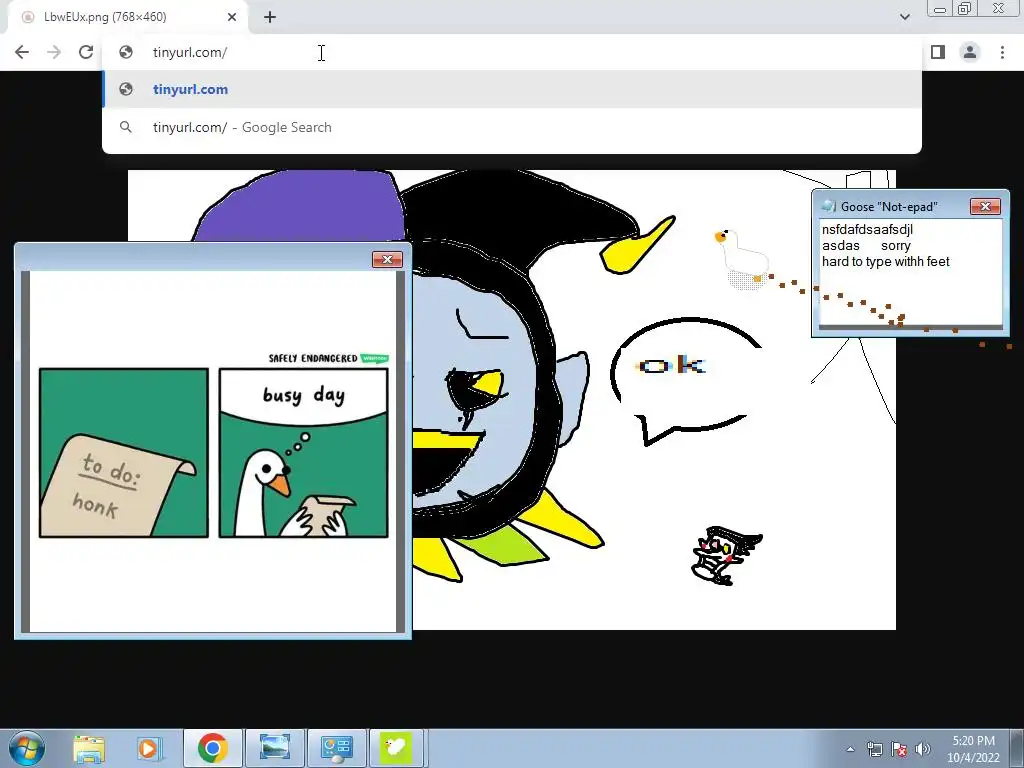Image resolution: width=1024 pixels, height=768 pixels.
Task: Open File Explorer from the taskbar
Action: (x=89, y=748)
